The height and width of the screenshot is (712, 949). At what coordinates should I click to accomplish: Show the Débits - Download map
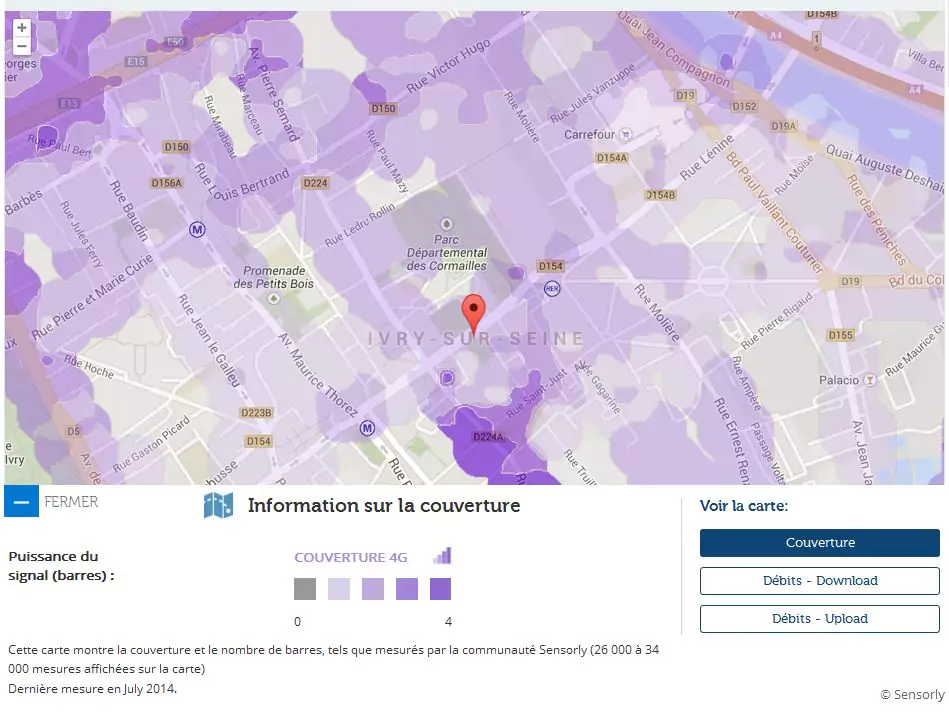click(819, 581)
